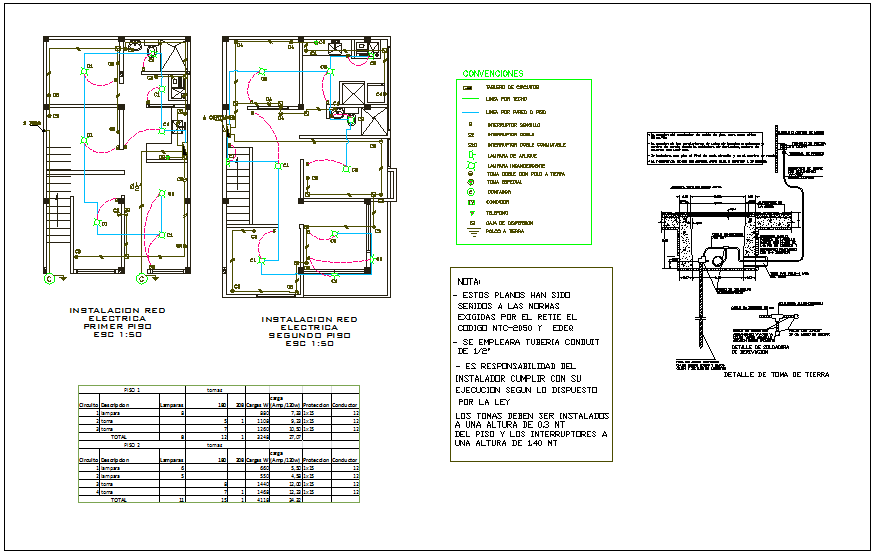Click the caja de dispersión legend symbol
This screenshot has width=873, height=553.
click(472, 223)
